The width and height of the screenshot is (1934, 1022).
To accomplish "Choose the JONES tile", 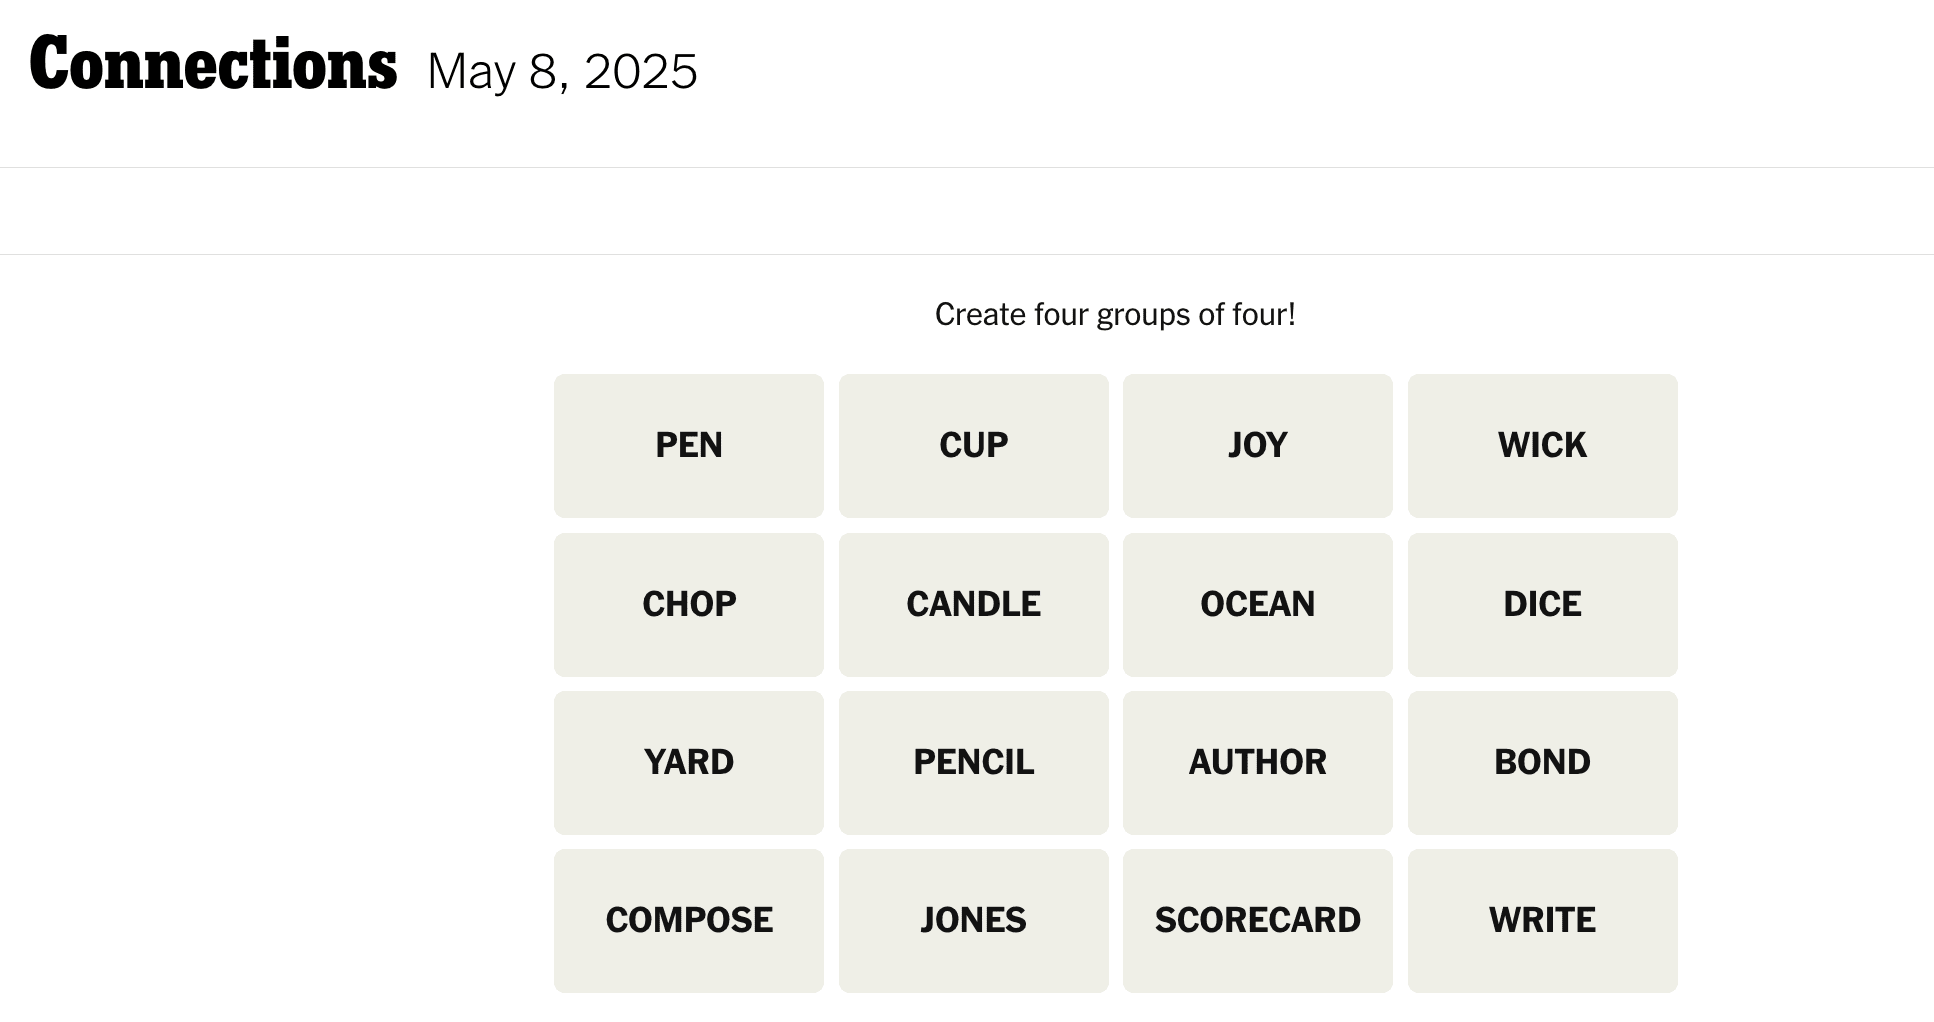I will pos(973,920).
